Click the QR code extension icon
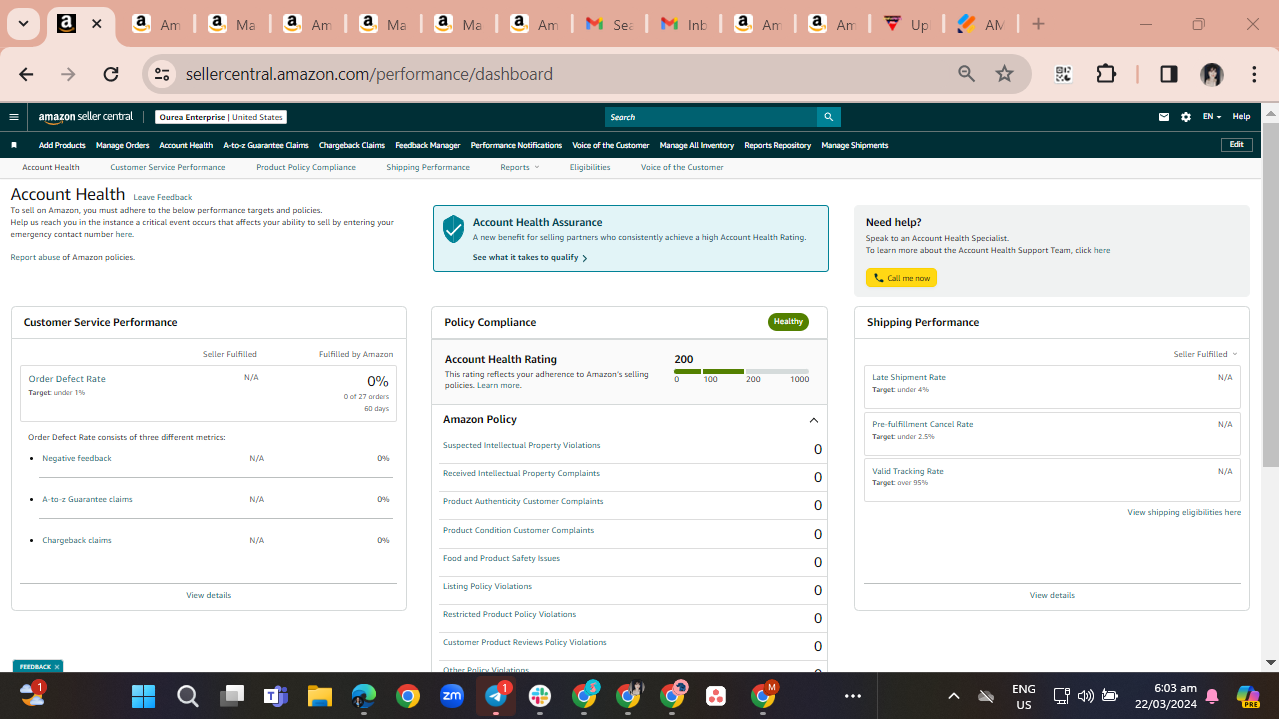 click(x=1063, y=74)
